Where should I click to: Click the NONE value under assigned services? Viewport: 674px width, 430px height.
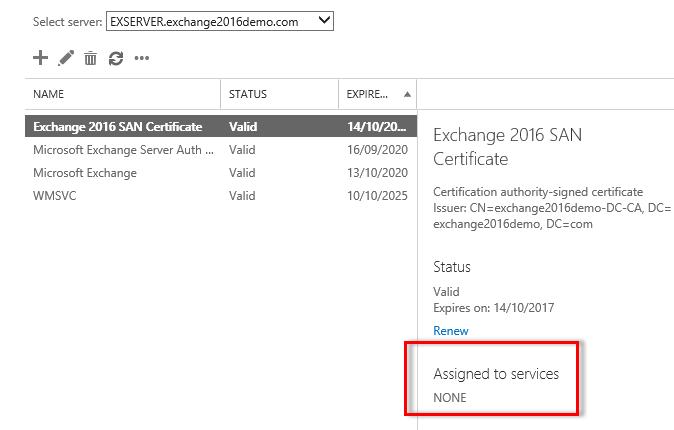pos(450,398)
